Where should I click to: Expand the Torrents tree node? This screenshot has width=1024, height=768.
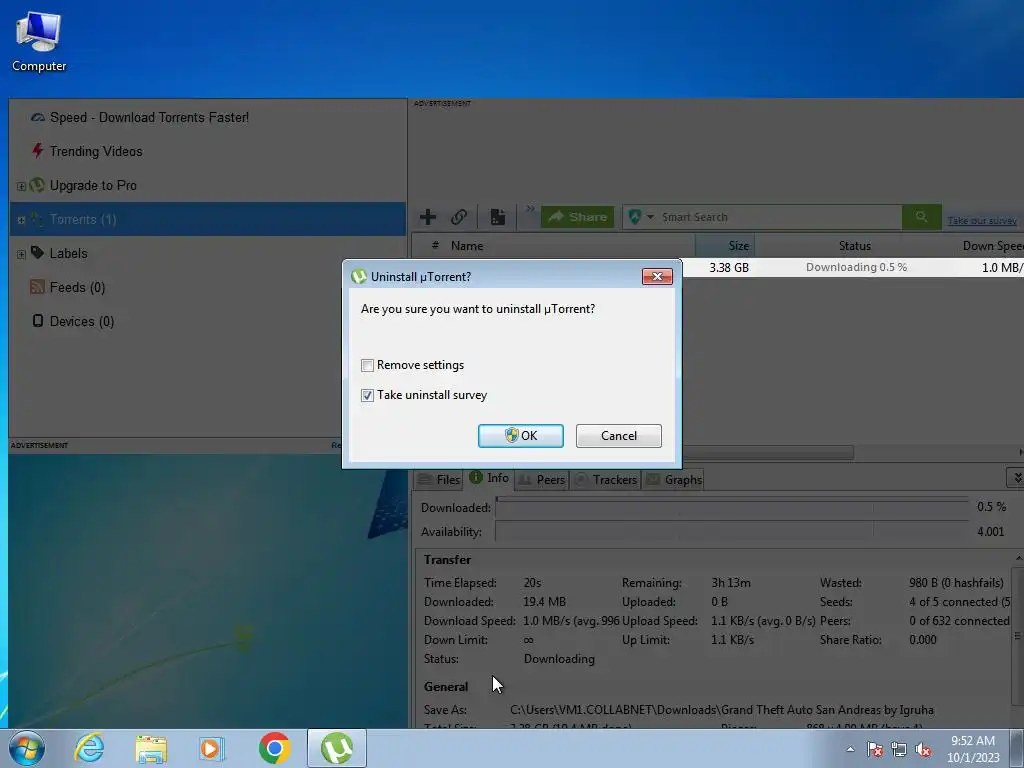click(21, 220)
